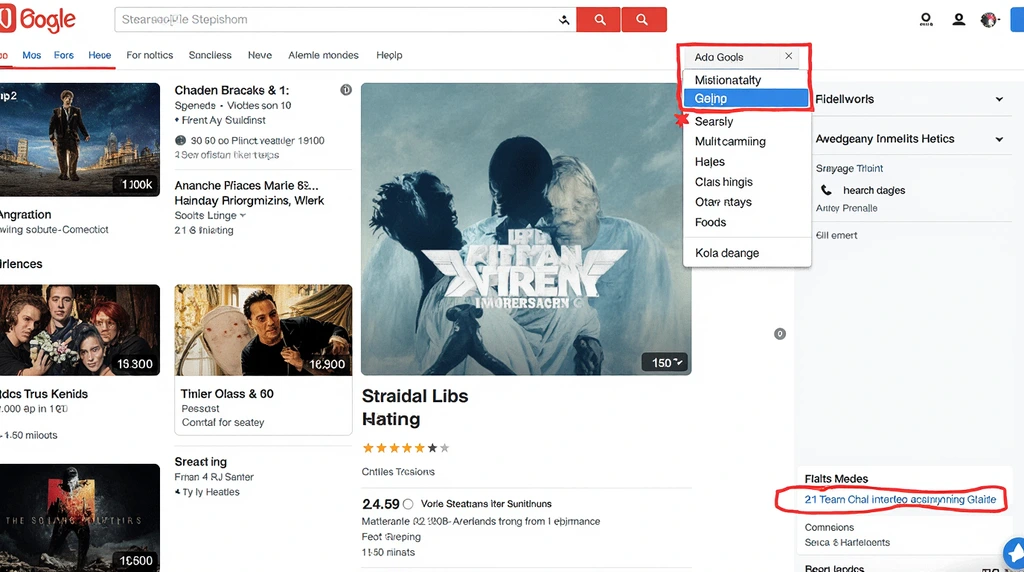Open the Gogle logo homepage

38,20
